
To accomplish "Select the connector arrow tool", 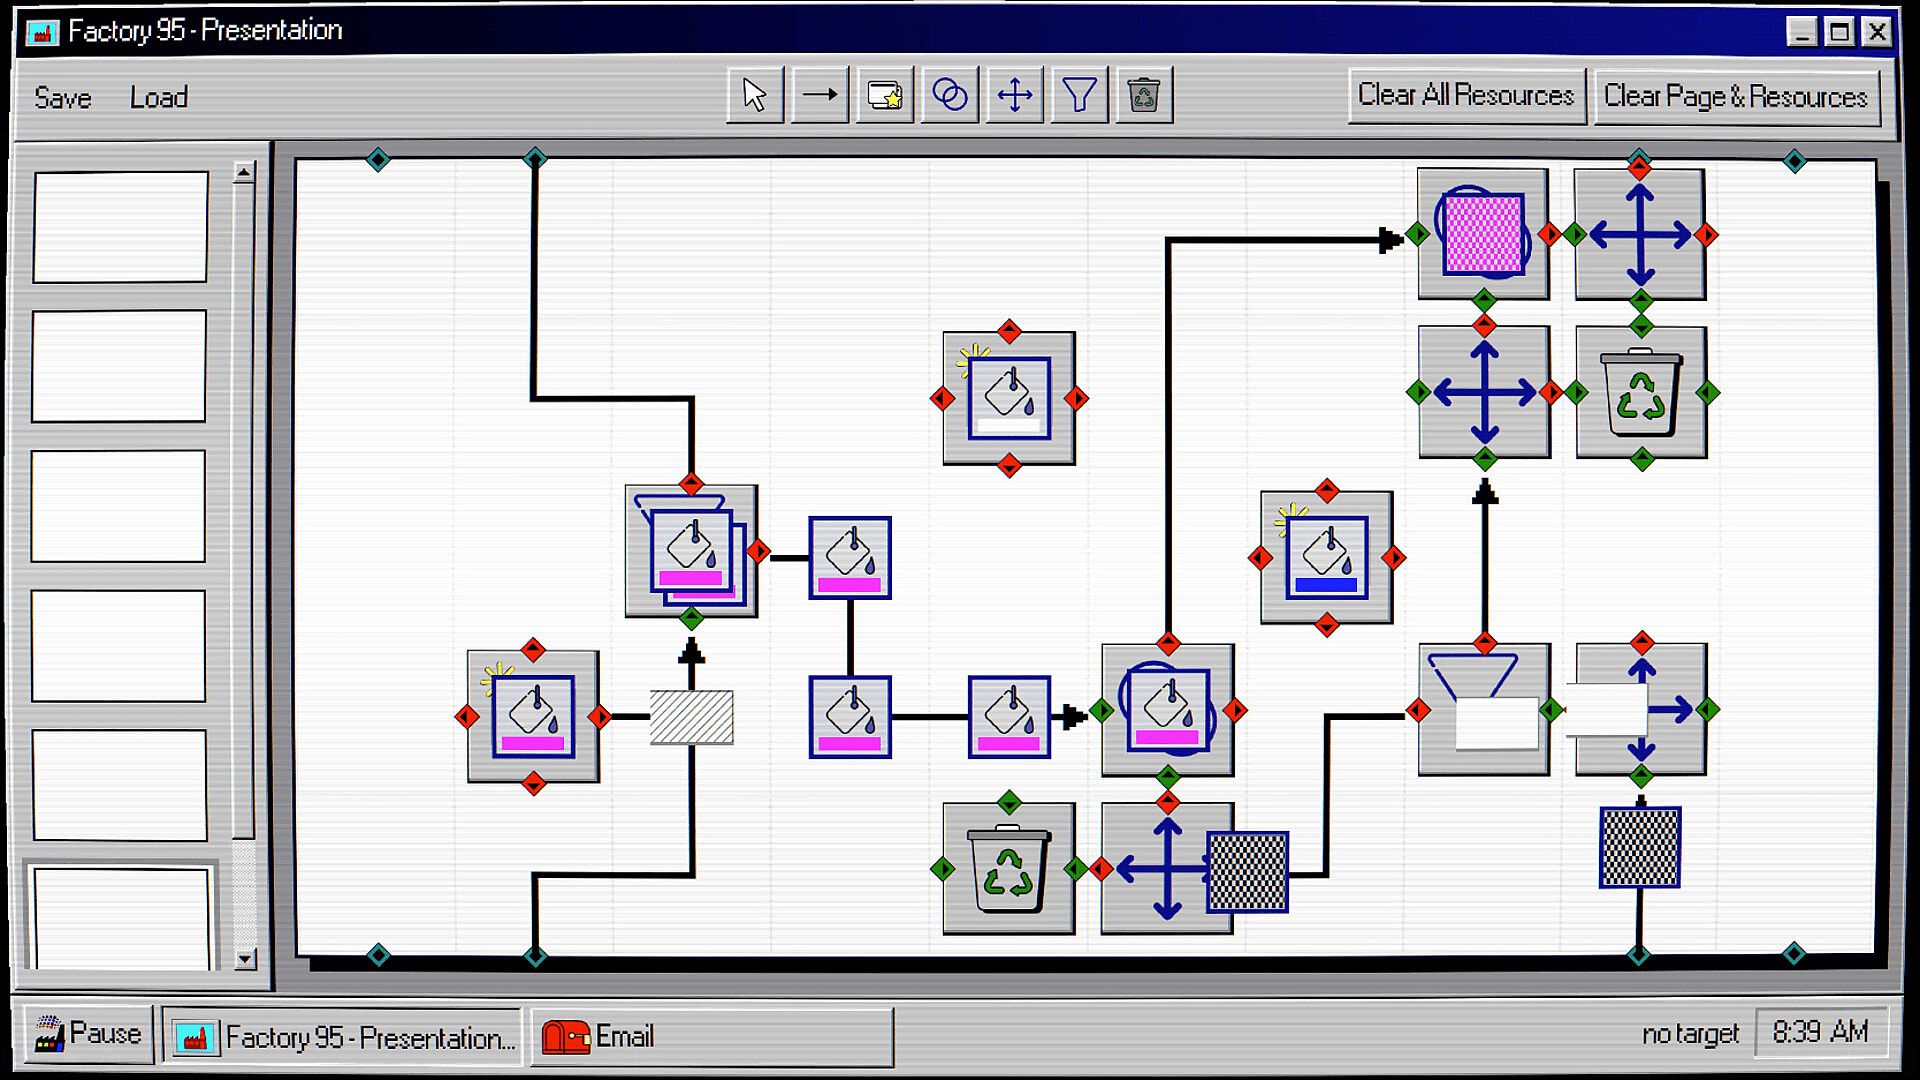I will (820, 96).
